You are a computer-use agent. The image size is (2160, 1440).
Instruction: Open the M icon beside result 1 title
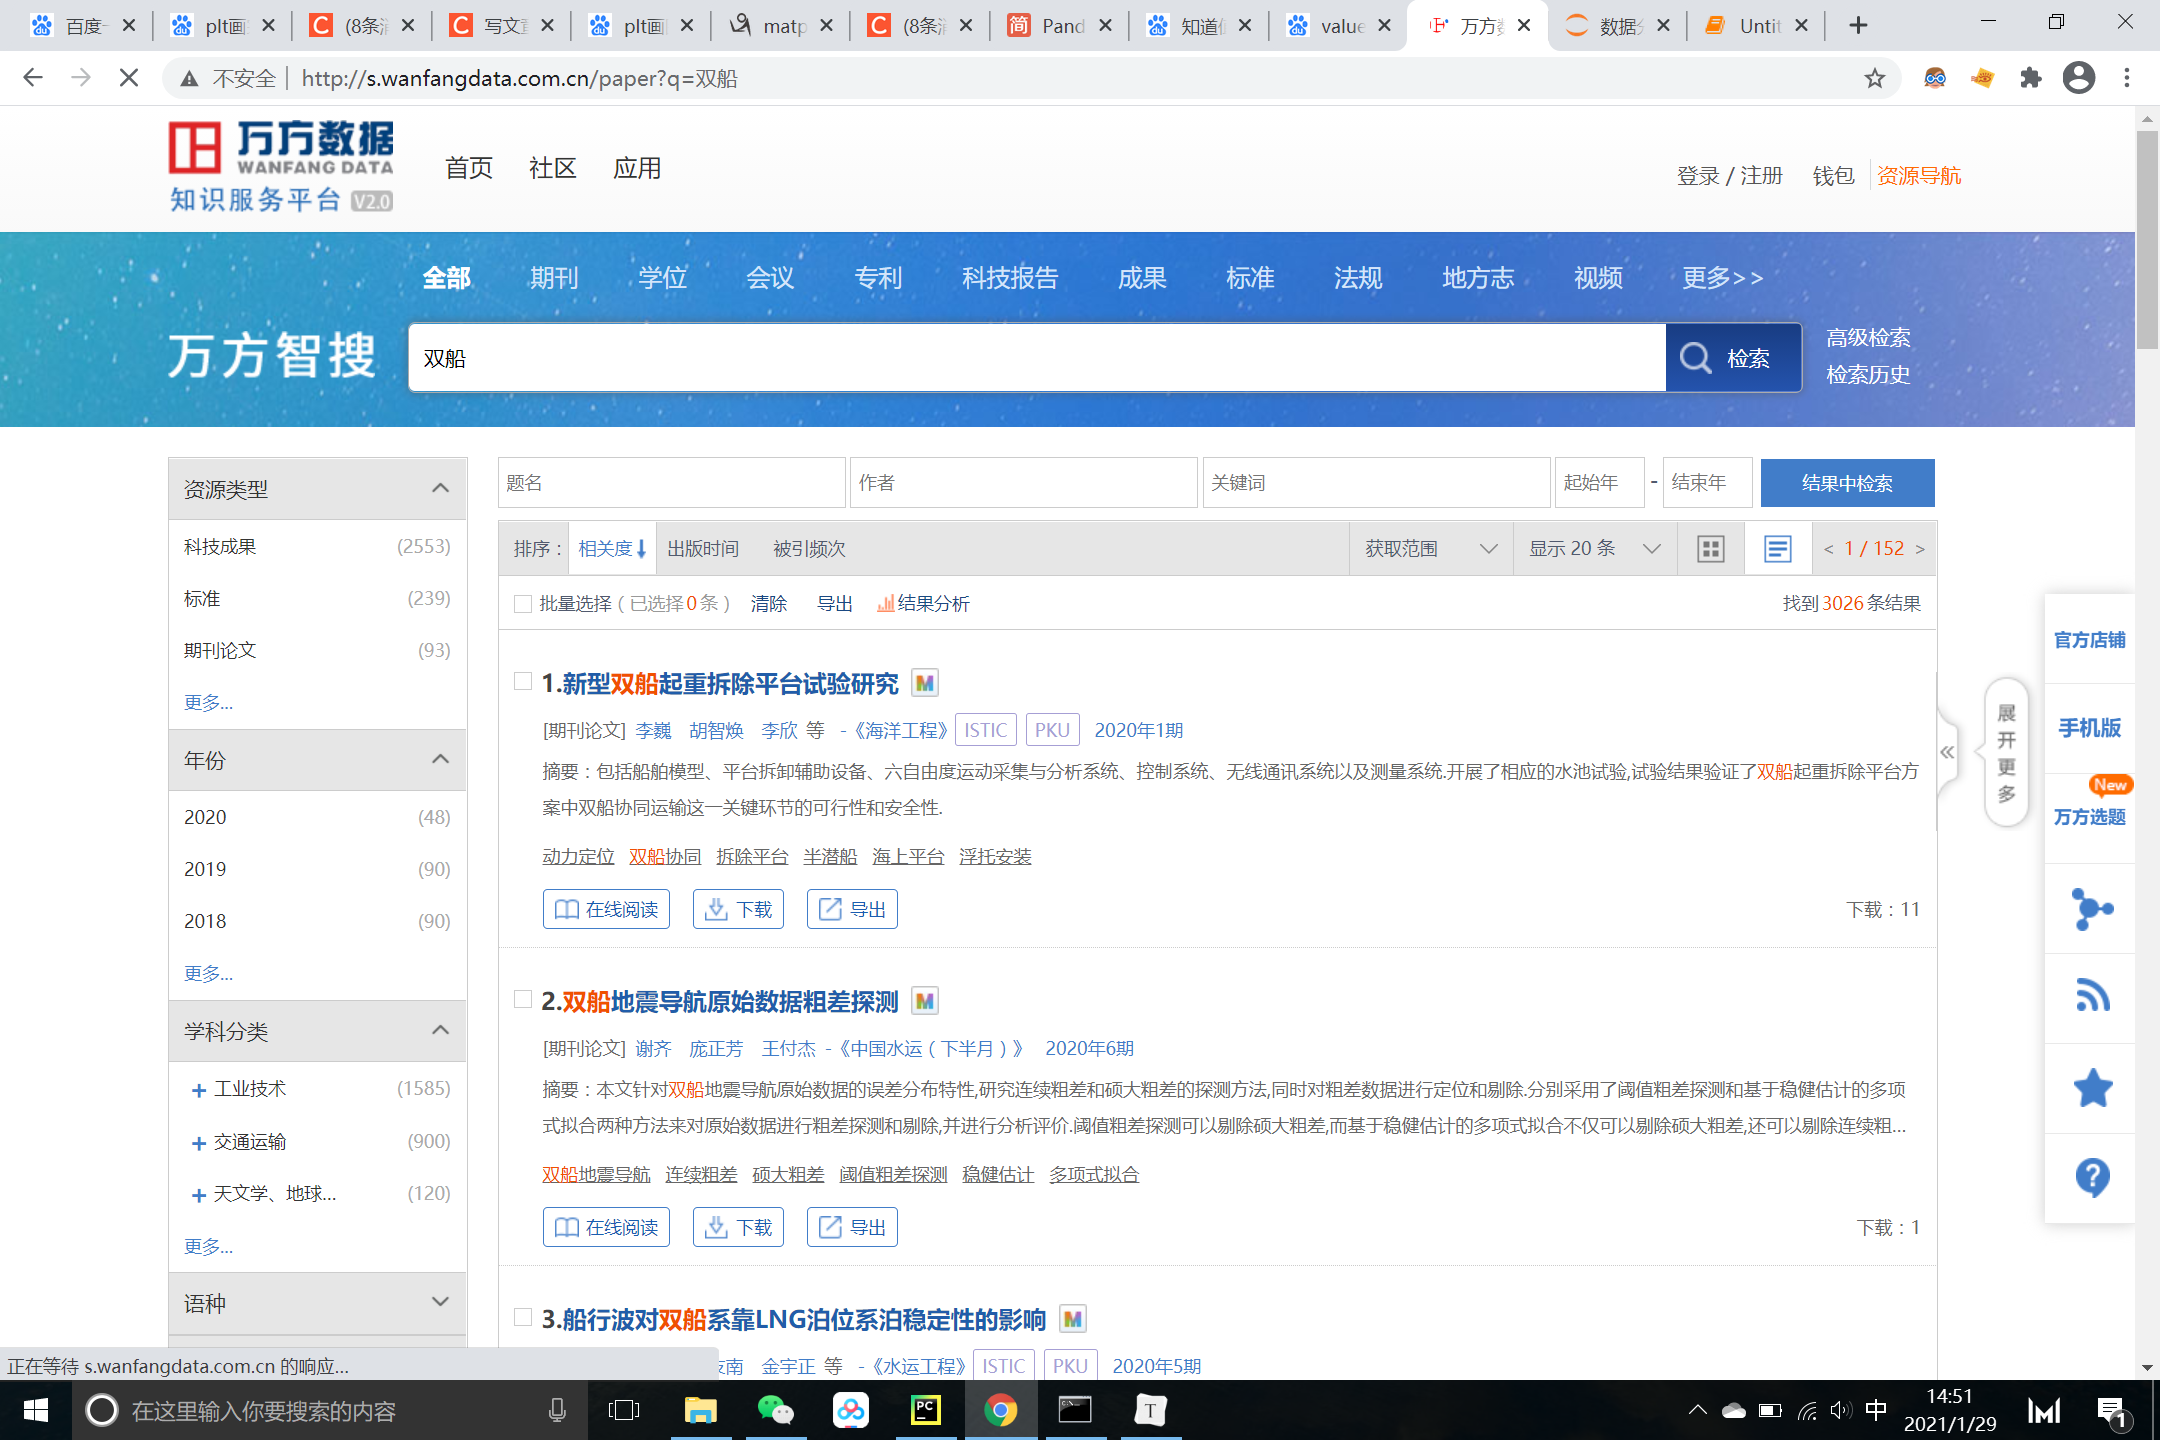[x=925, y=684]
